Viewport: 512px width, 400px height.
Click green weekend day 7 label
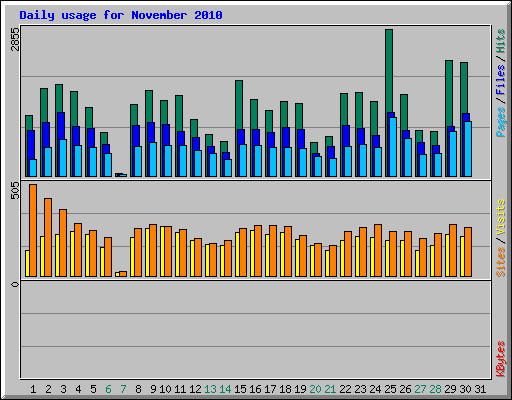123,389
